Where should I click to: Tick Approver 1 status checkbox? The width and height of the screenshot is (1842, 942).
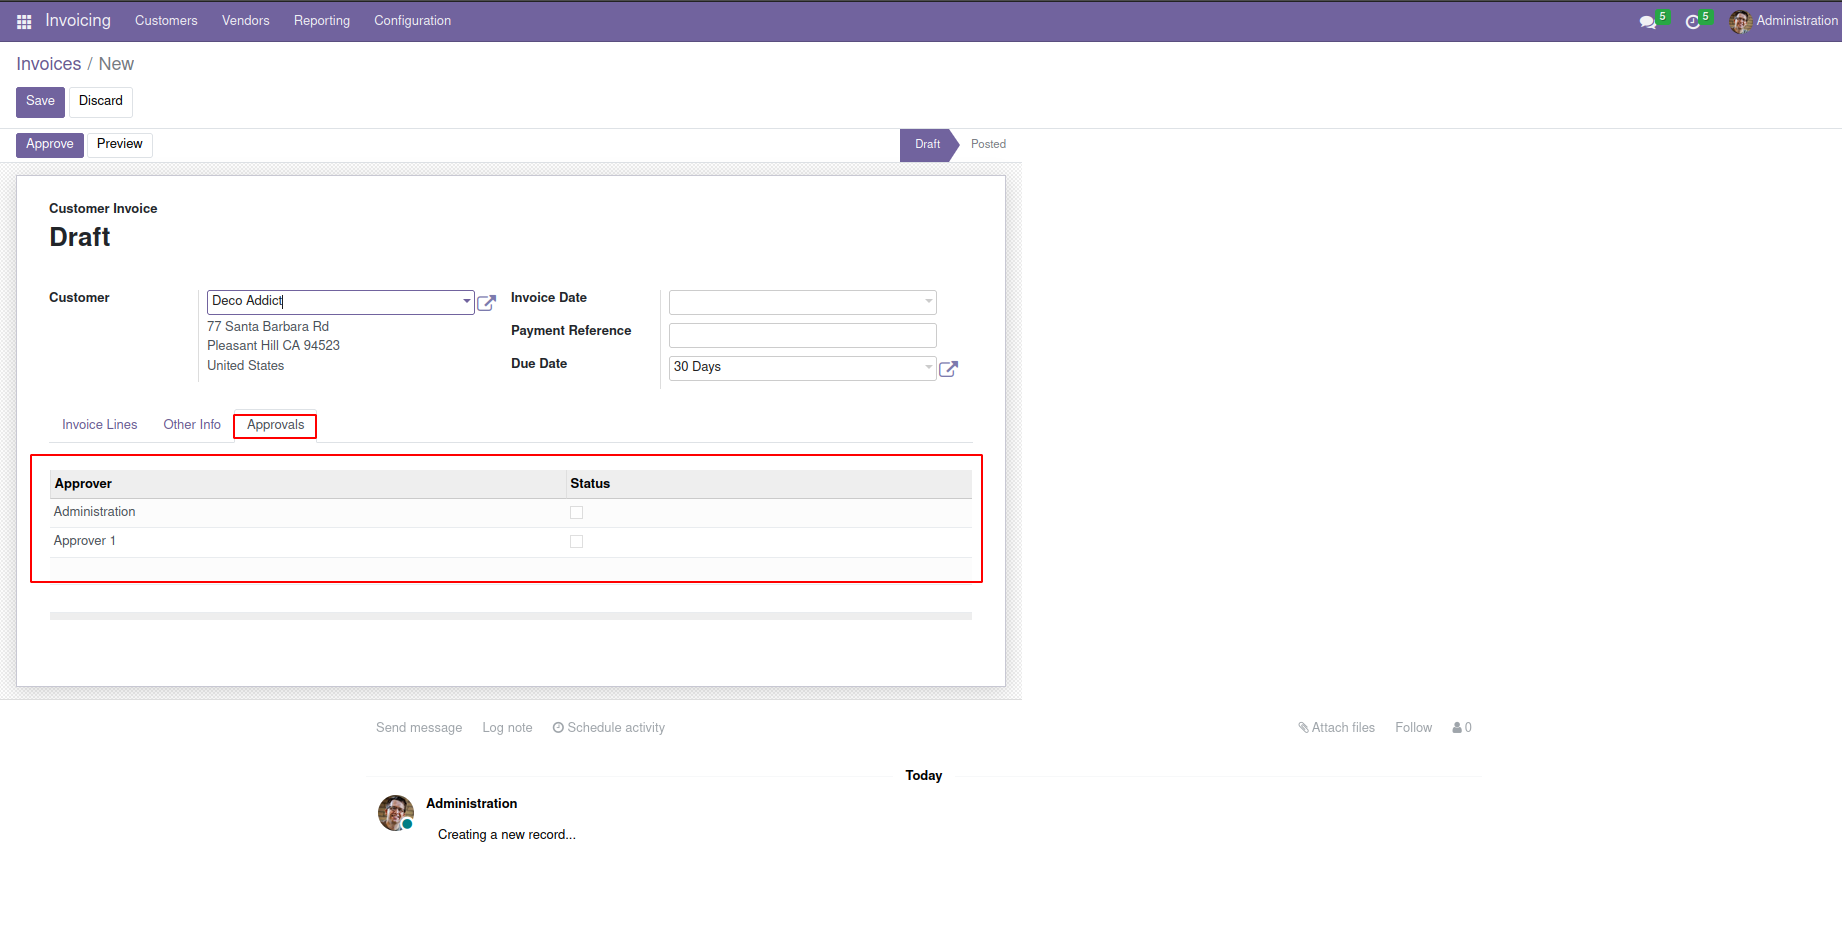coord(576,541)
